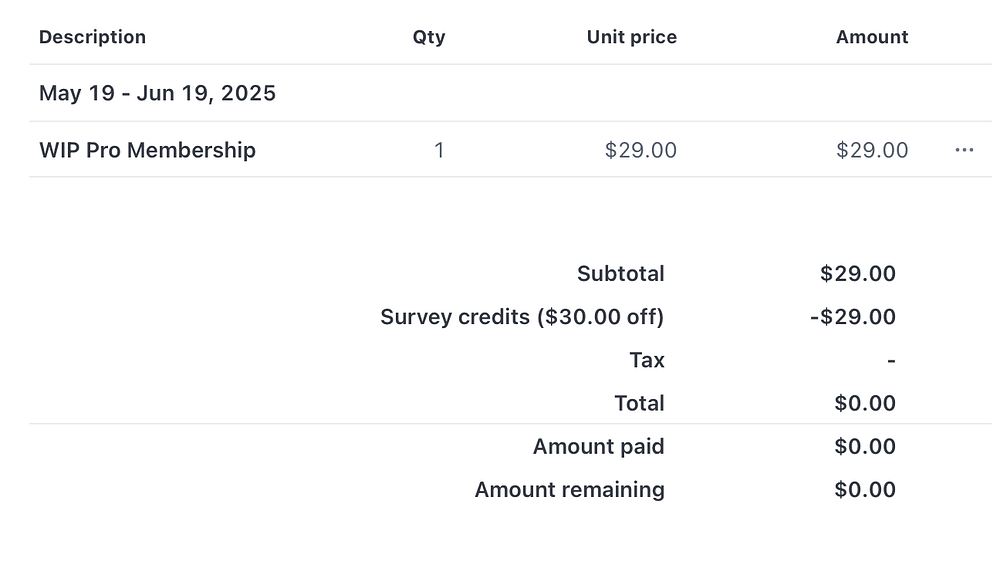Image resolution: width=1000 pixels, height=565 pixels.
Task: Open the line item more options ellipsis
Action: [x=964, y=150]
